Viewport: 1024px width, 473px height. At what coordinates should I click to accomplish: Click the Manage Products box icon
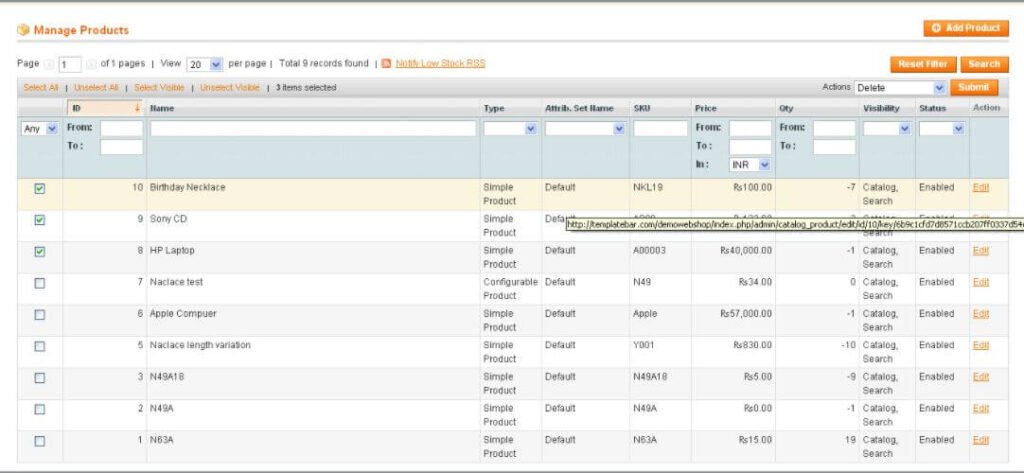24,30
